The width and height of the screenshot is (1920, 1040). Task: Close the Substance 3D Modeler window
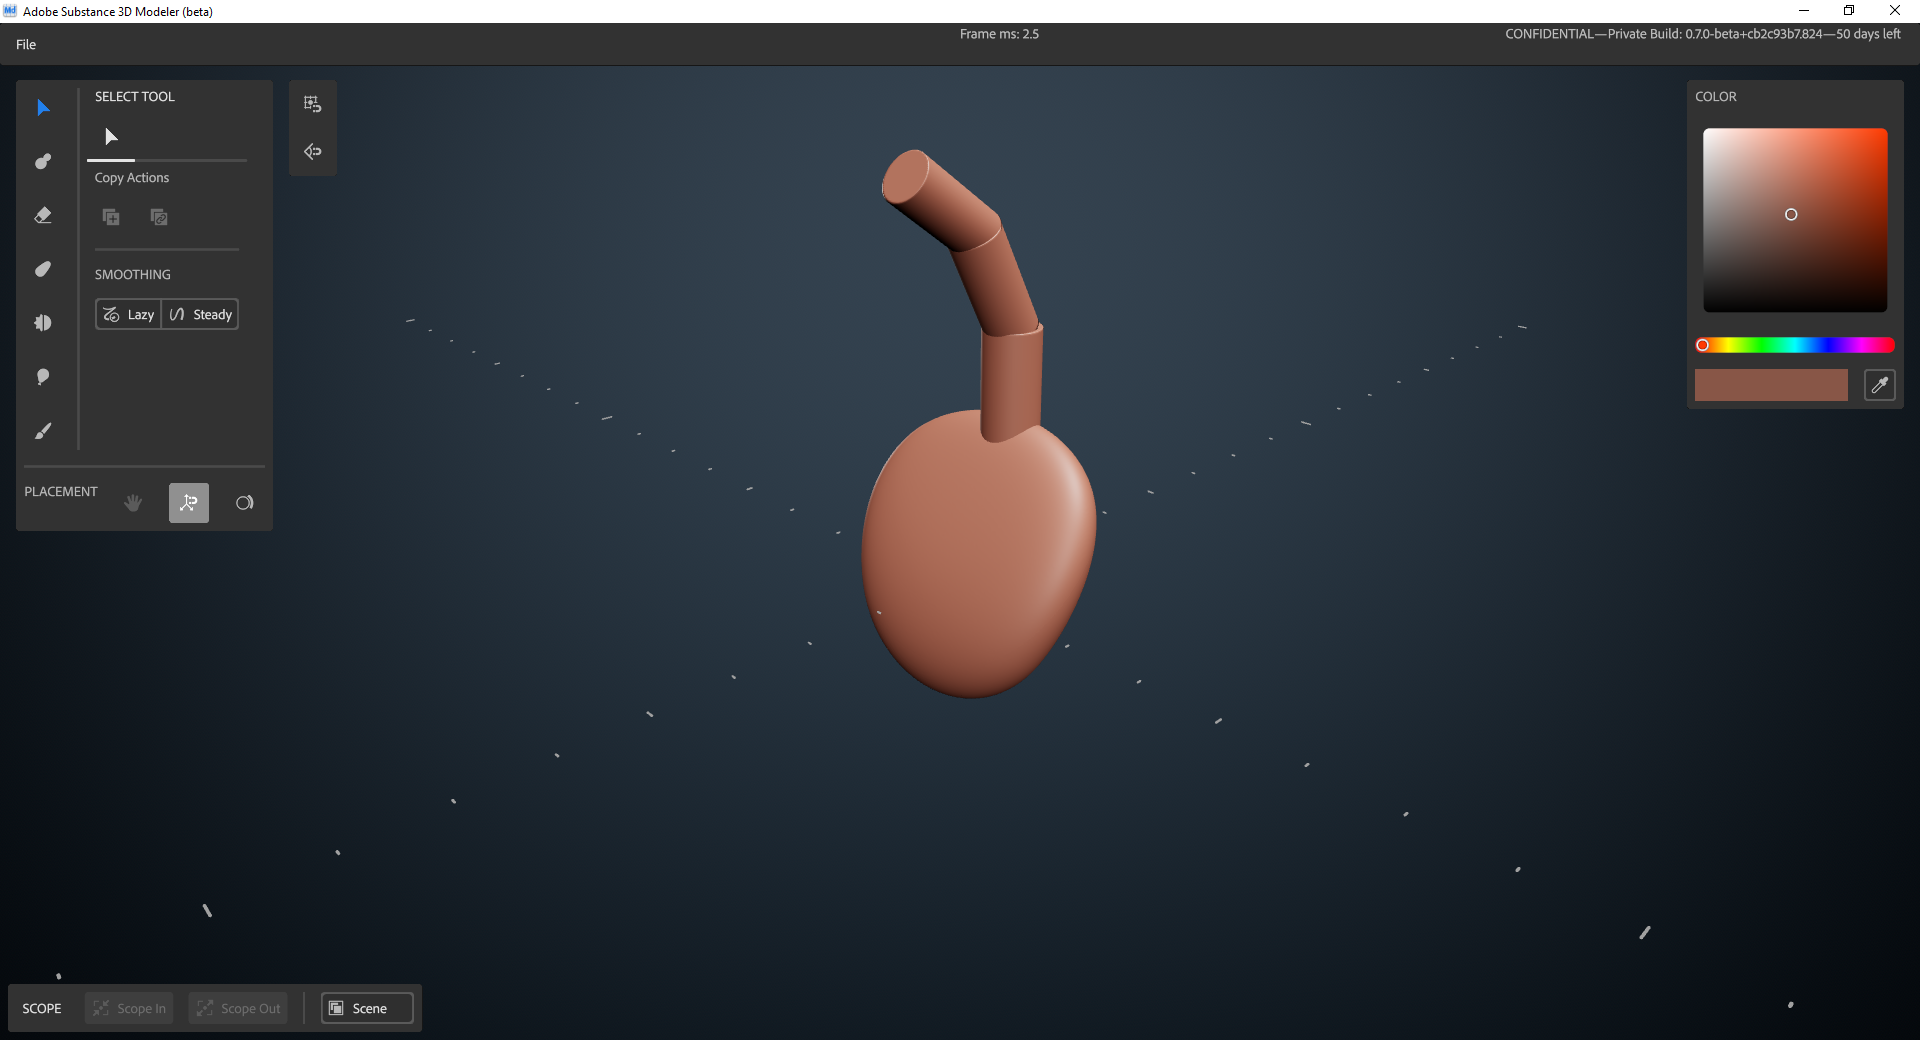[1895, 11]
